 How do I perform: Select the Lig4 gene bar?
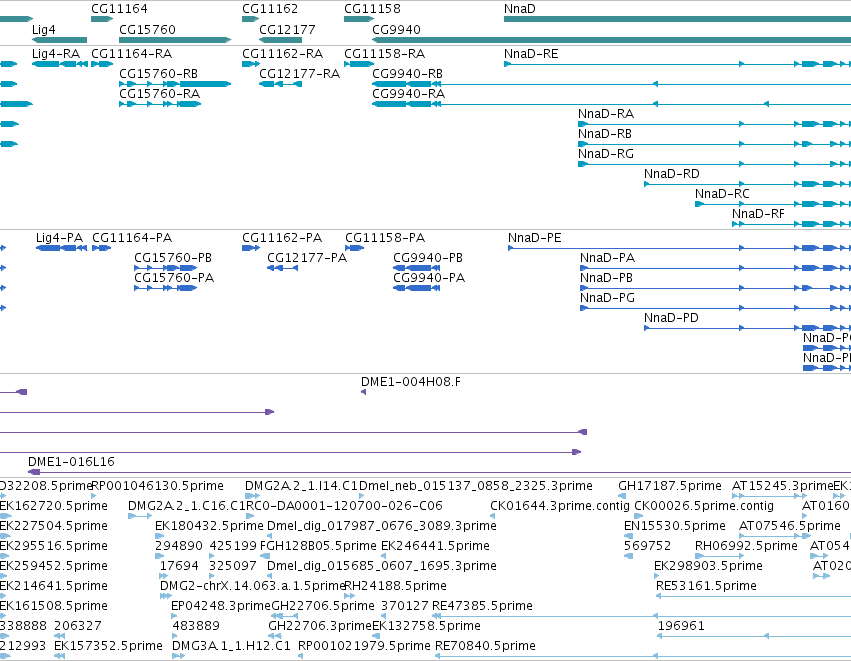[59, 40]
